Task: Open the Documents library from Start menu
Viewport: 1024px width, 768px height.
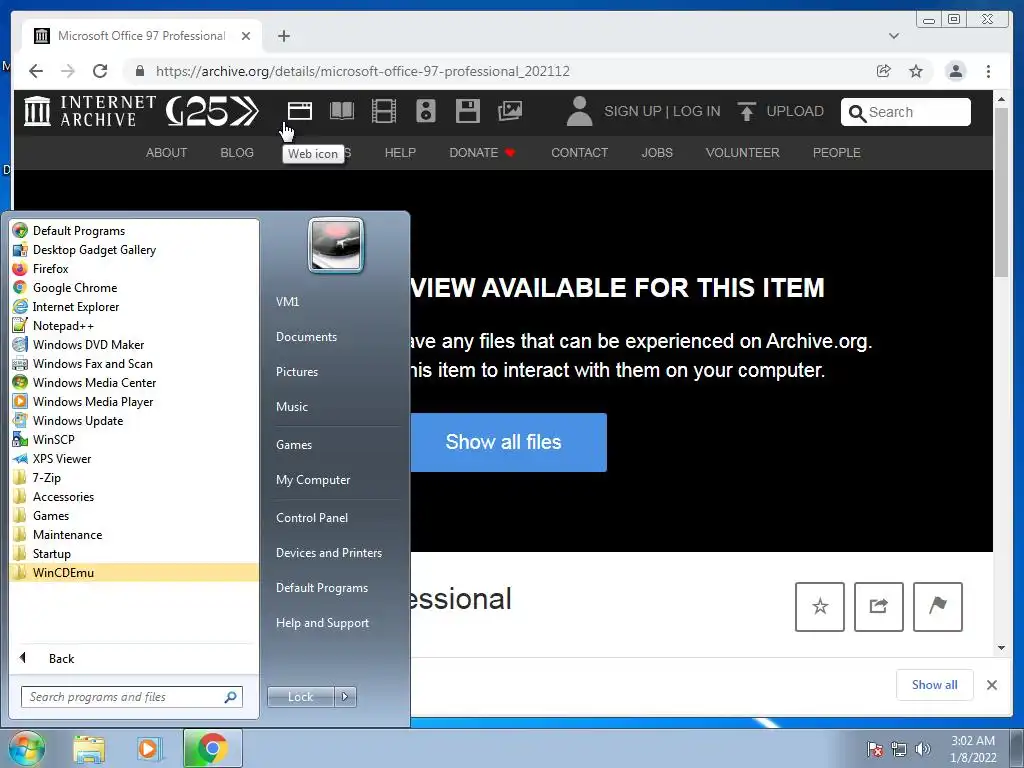Action: pyautogui.click(x=306, y=336)
